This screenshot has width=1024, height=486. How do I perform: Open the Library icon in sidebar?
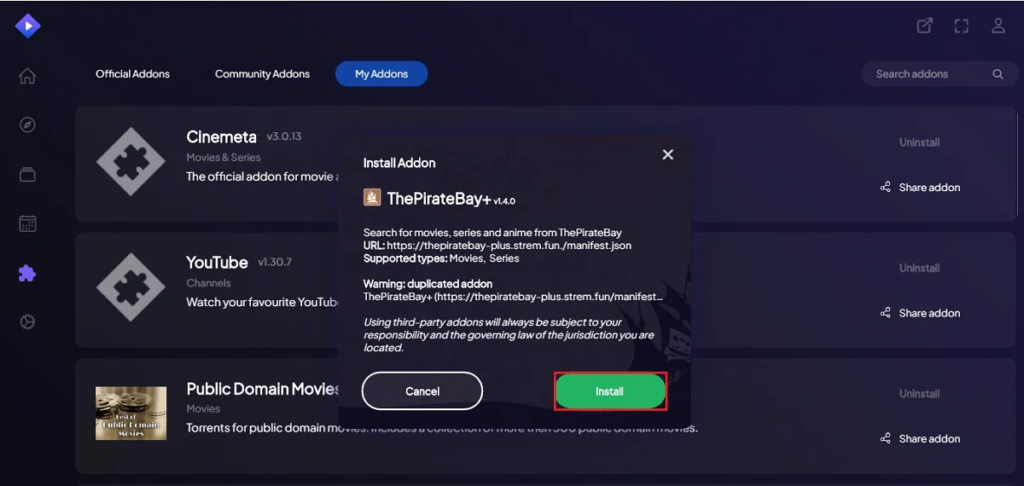pyautogui.click(x=27, y=175)
